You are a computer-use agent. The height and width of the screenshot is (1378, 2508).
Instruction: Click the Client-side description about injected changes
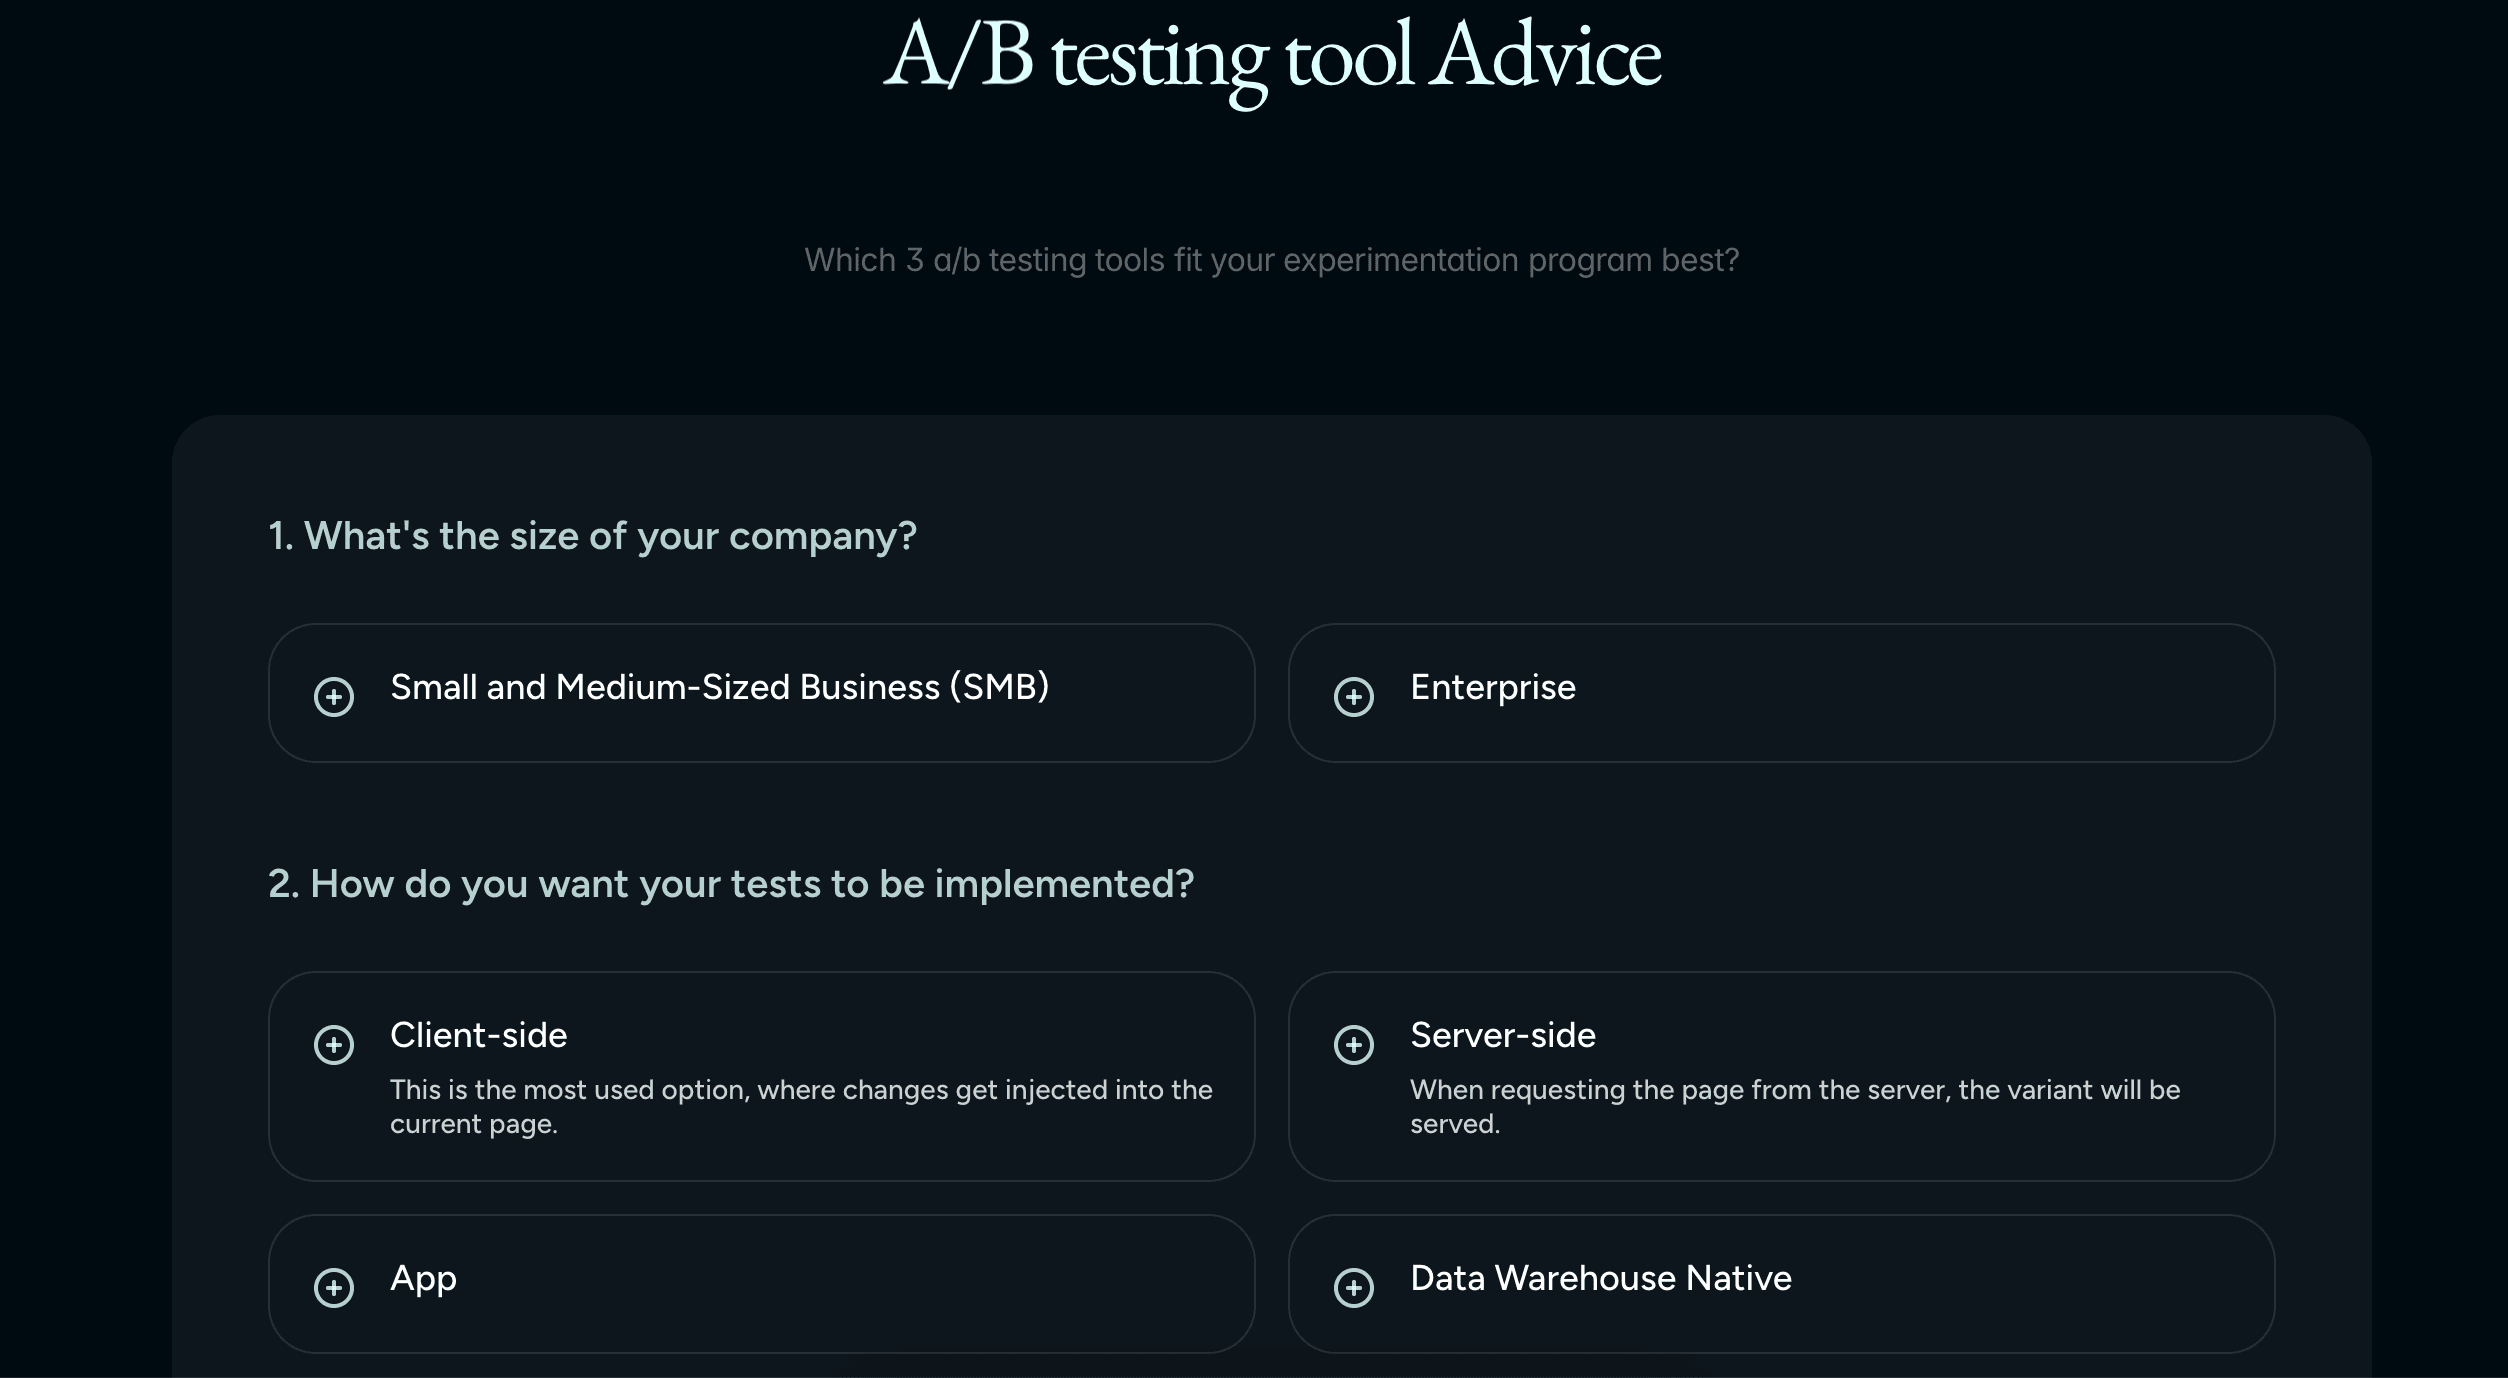800,1106
